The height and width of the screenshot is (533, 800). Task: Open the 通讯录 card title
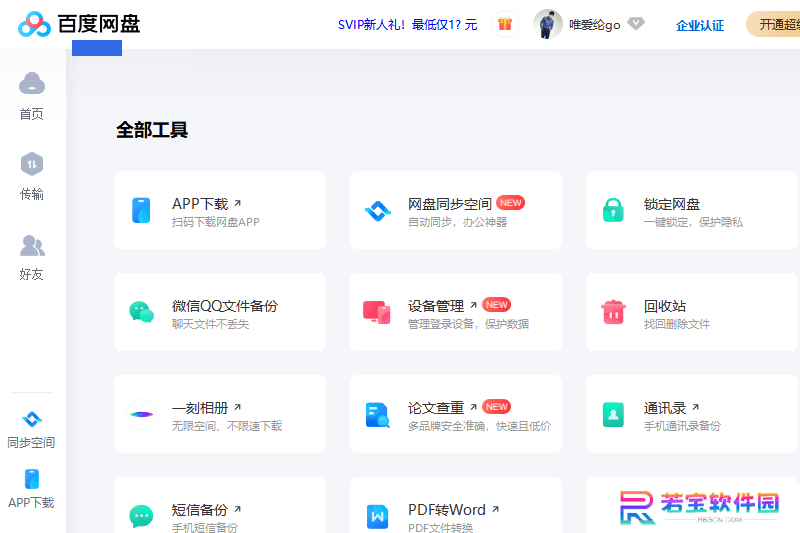click(664, 408)
